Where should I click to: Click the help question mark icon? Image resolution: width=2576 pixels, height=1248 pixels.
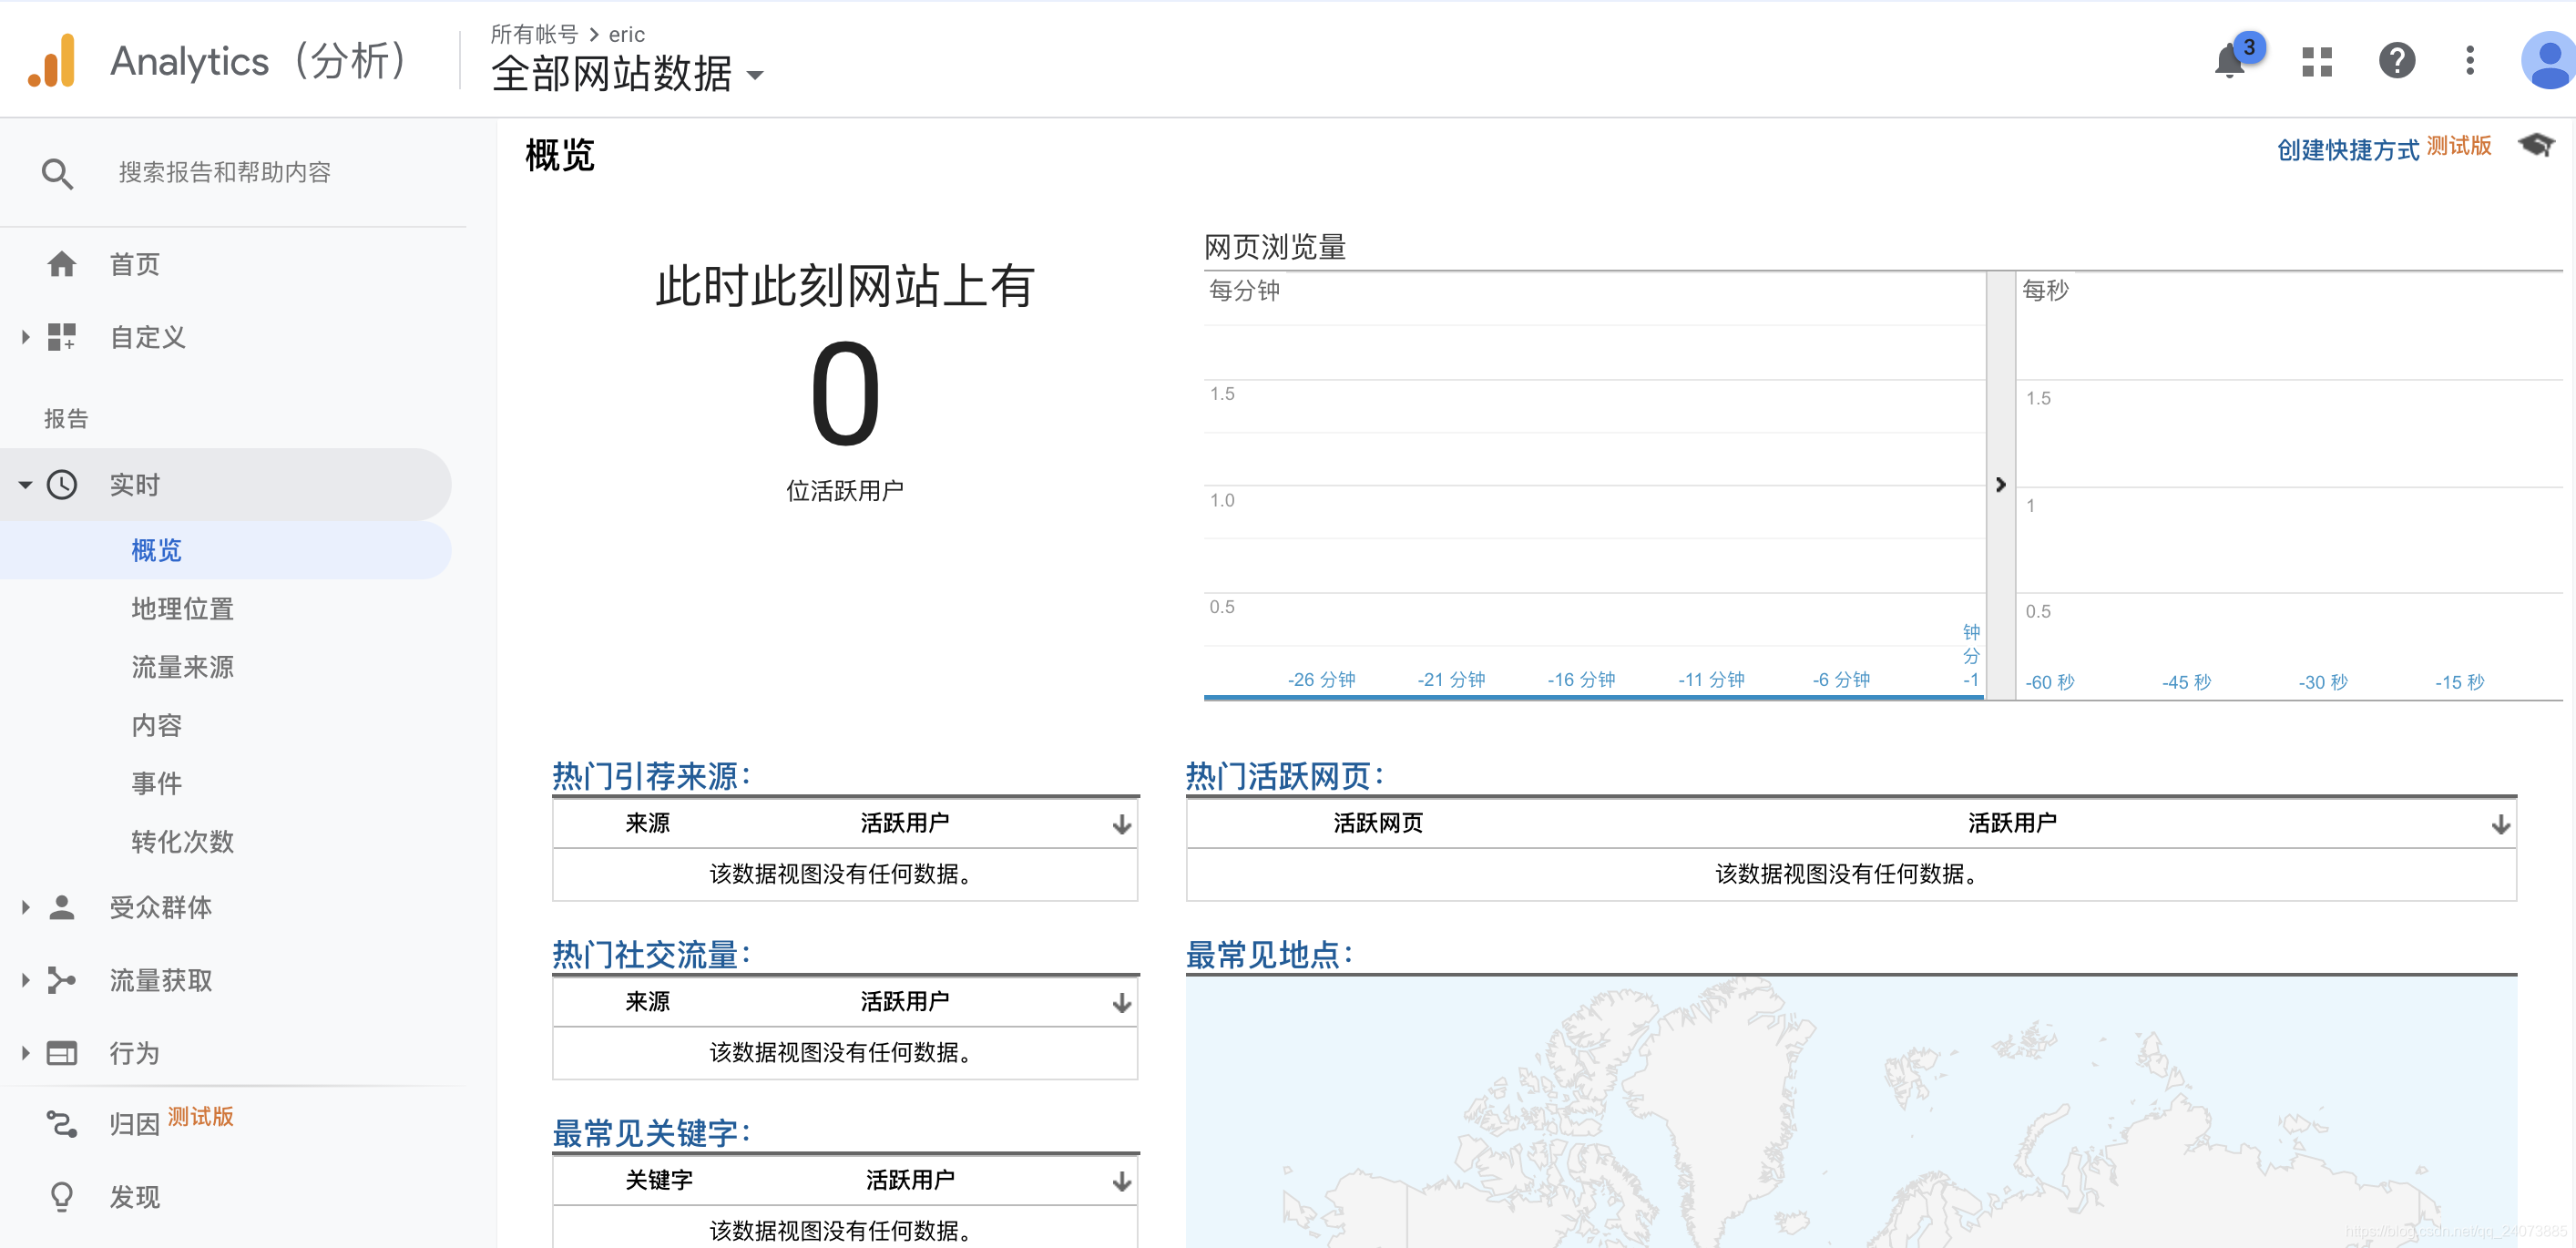2396,61
